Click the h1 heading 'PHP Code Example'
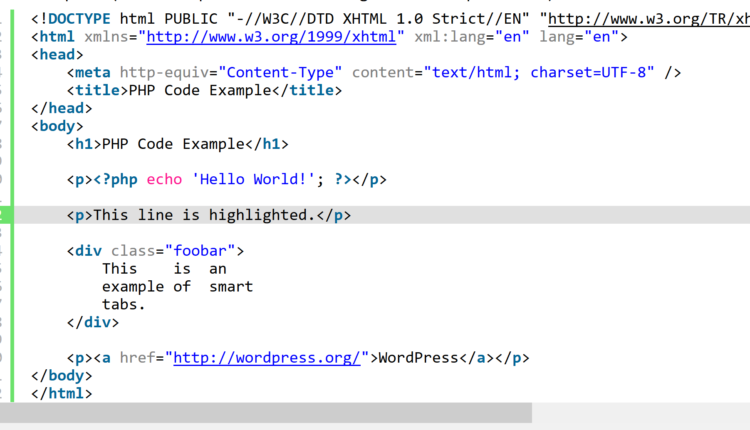This screenshot has height=430, width=750. coord(173,144)
